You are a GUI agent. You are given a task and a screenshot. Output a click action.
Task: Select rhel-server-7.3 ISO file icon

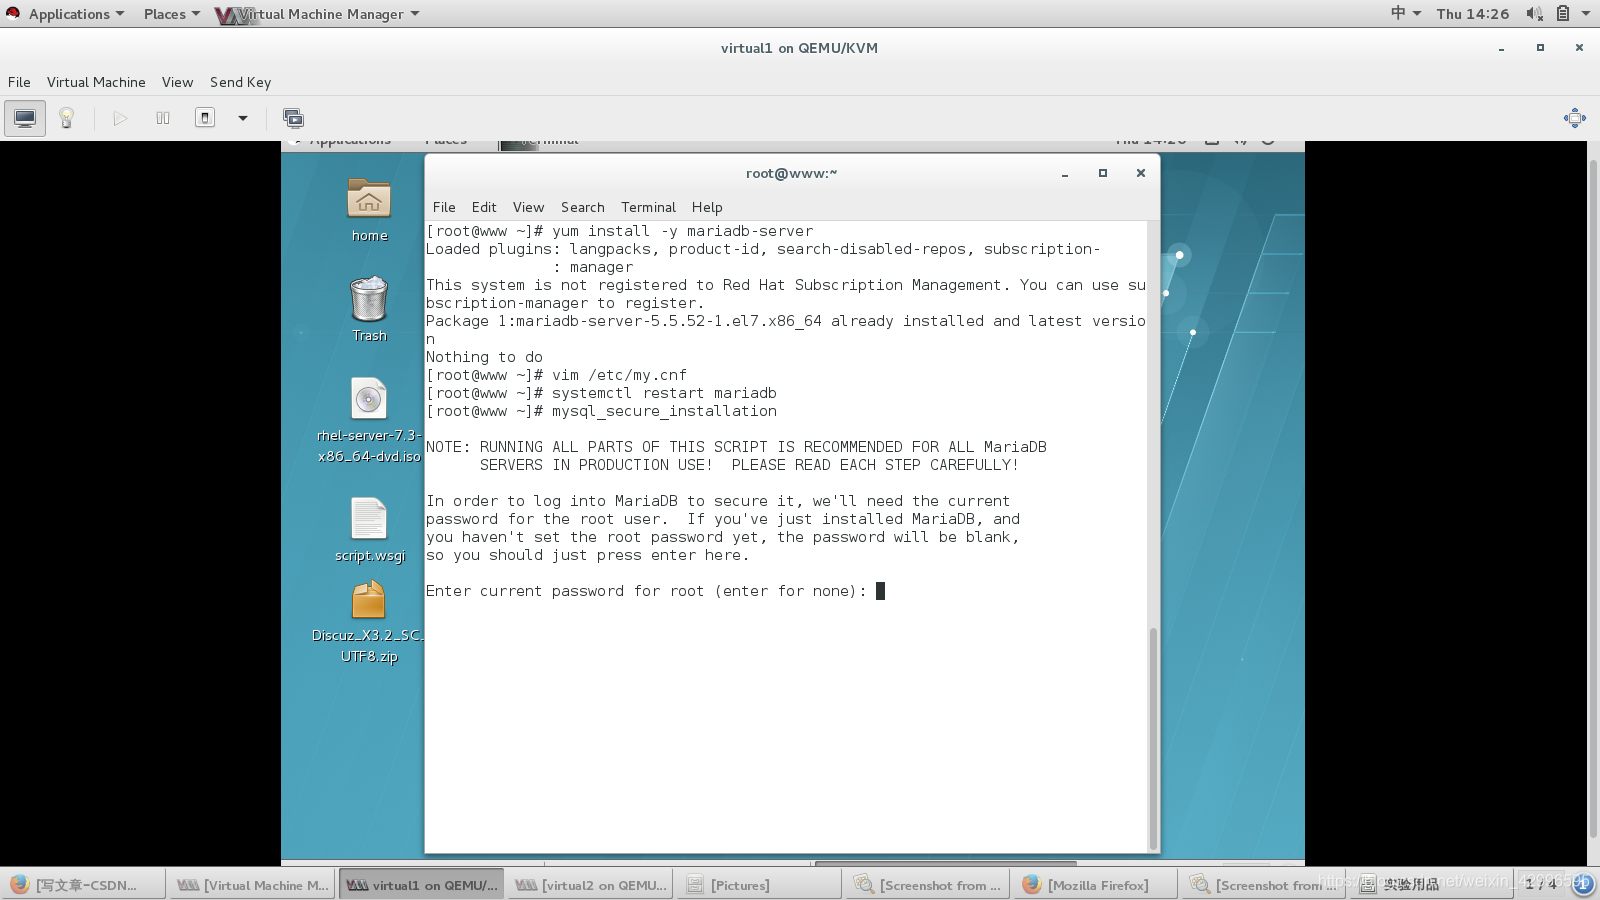pyautogui.click(x=369, y=420)
